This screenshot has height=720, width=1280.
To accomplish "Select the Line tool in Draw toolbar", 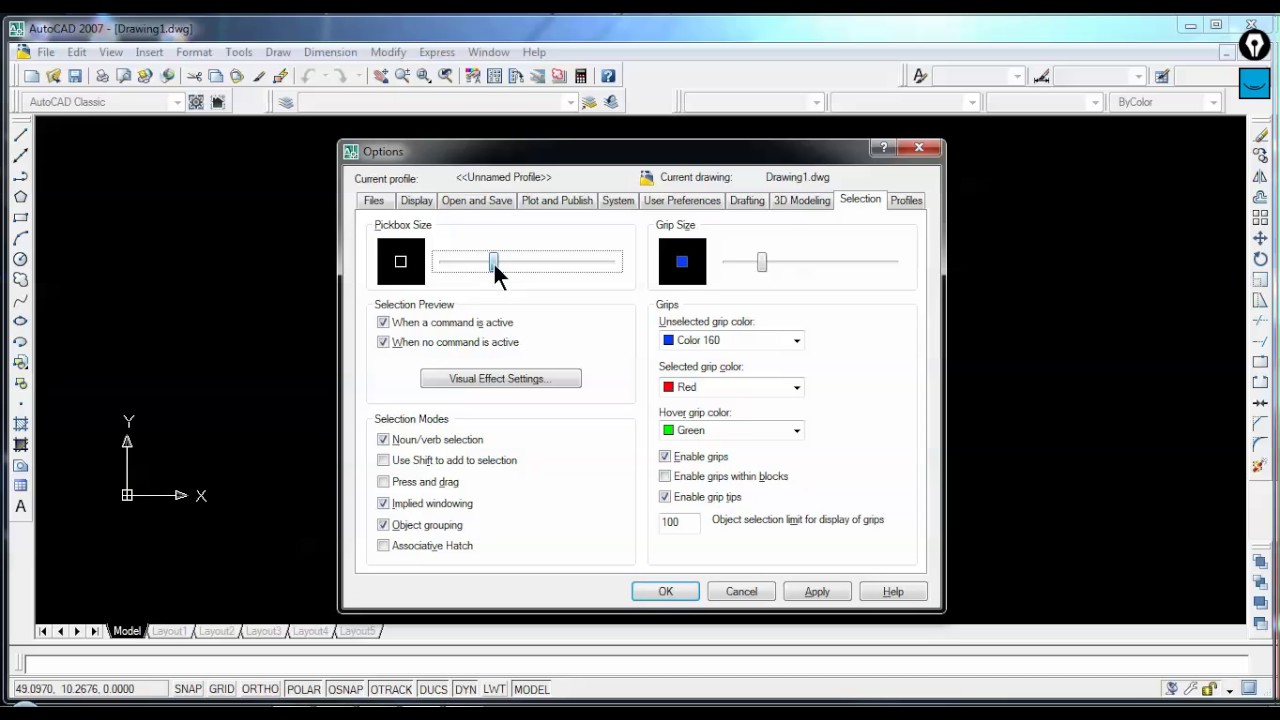I will coord(20,135).
